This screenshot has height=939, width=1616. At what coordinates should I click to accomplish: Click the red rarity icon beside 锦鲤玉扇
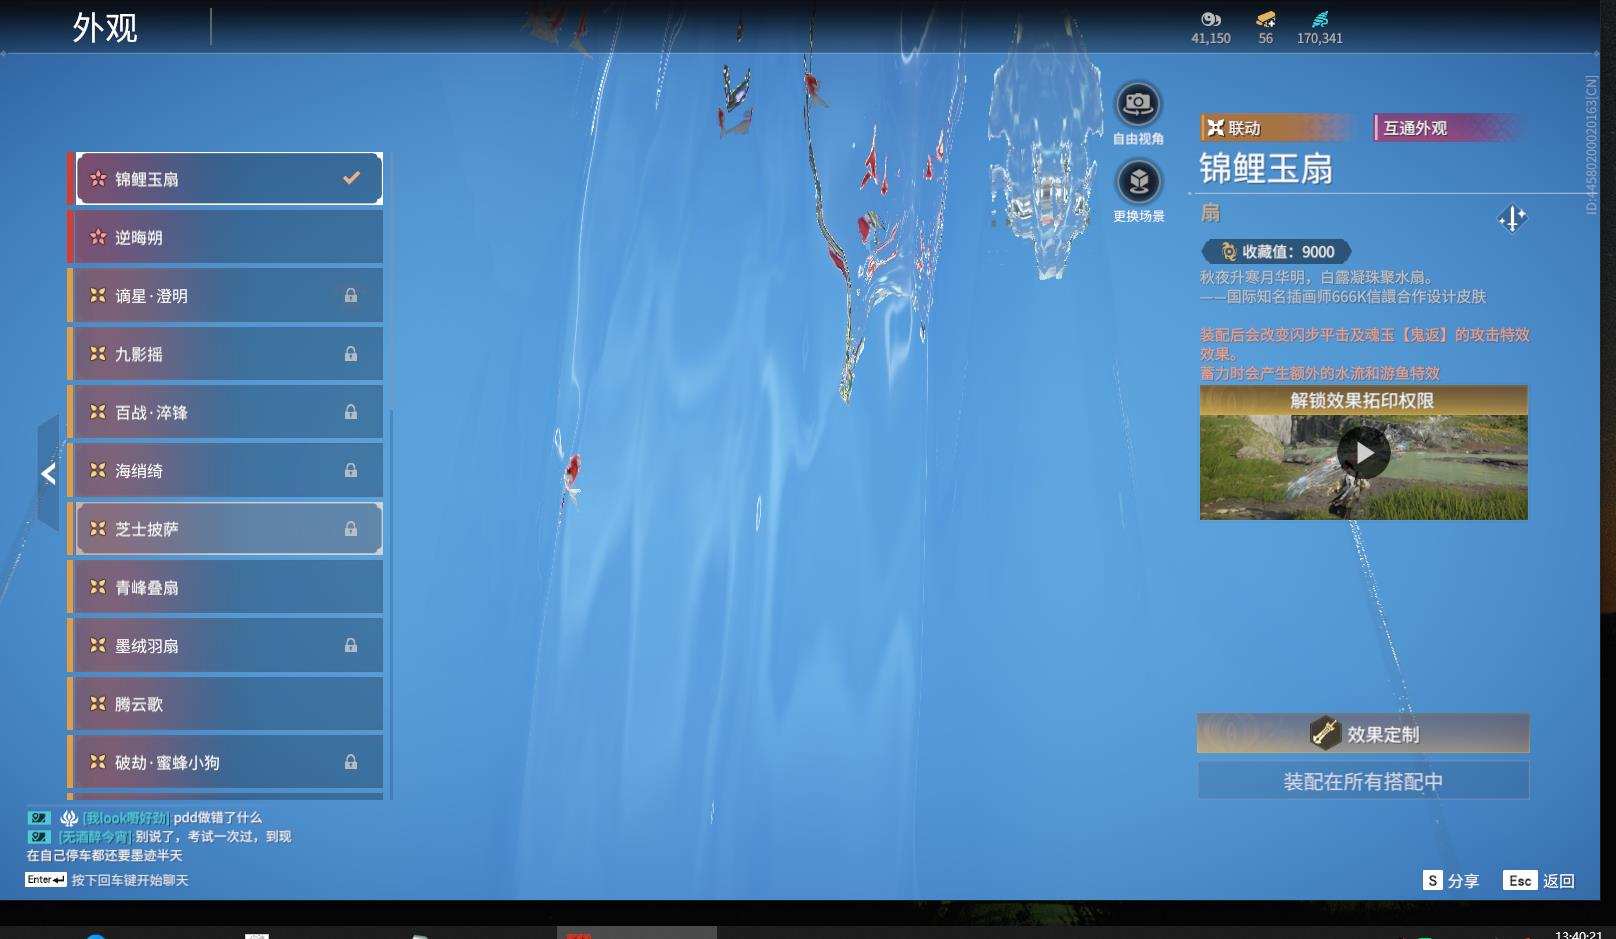click(98, 179)
